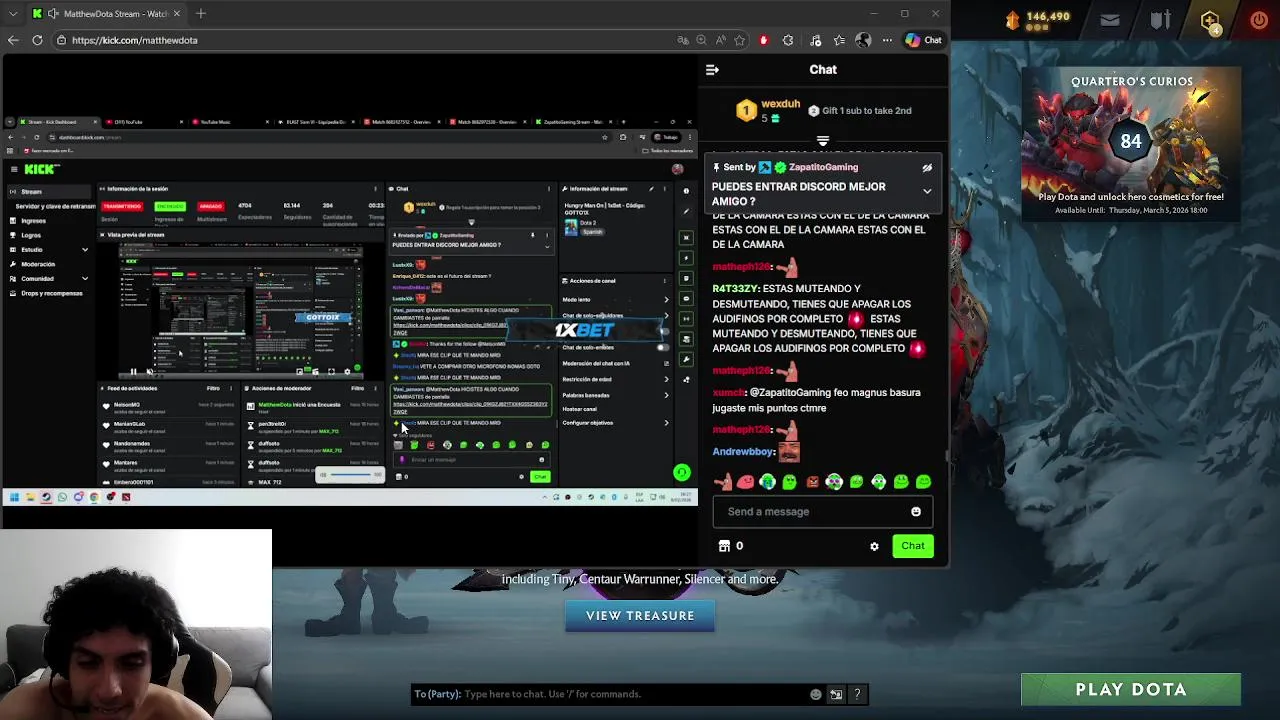Add page to favorites with star icon
The width and height of the screenshot is (1280, 720).
(x=739, y=40)
